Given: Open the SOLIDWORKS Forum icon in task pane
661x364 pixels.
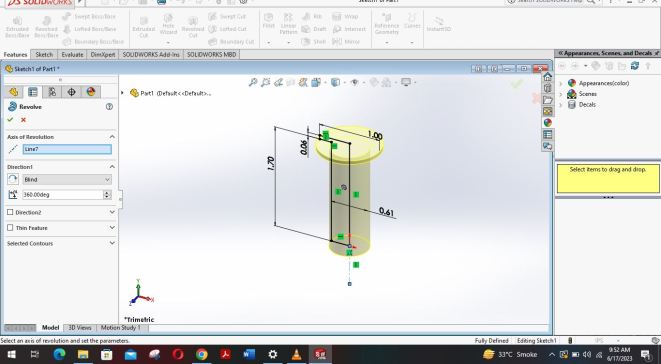Looking at the screenshot, I should coord(547,146).
